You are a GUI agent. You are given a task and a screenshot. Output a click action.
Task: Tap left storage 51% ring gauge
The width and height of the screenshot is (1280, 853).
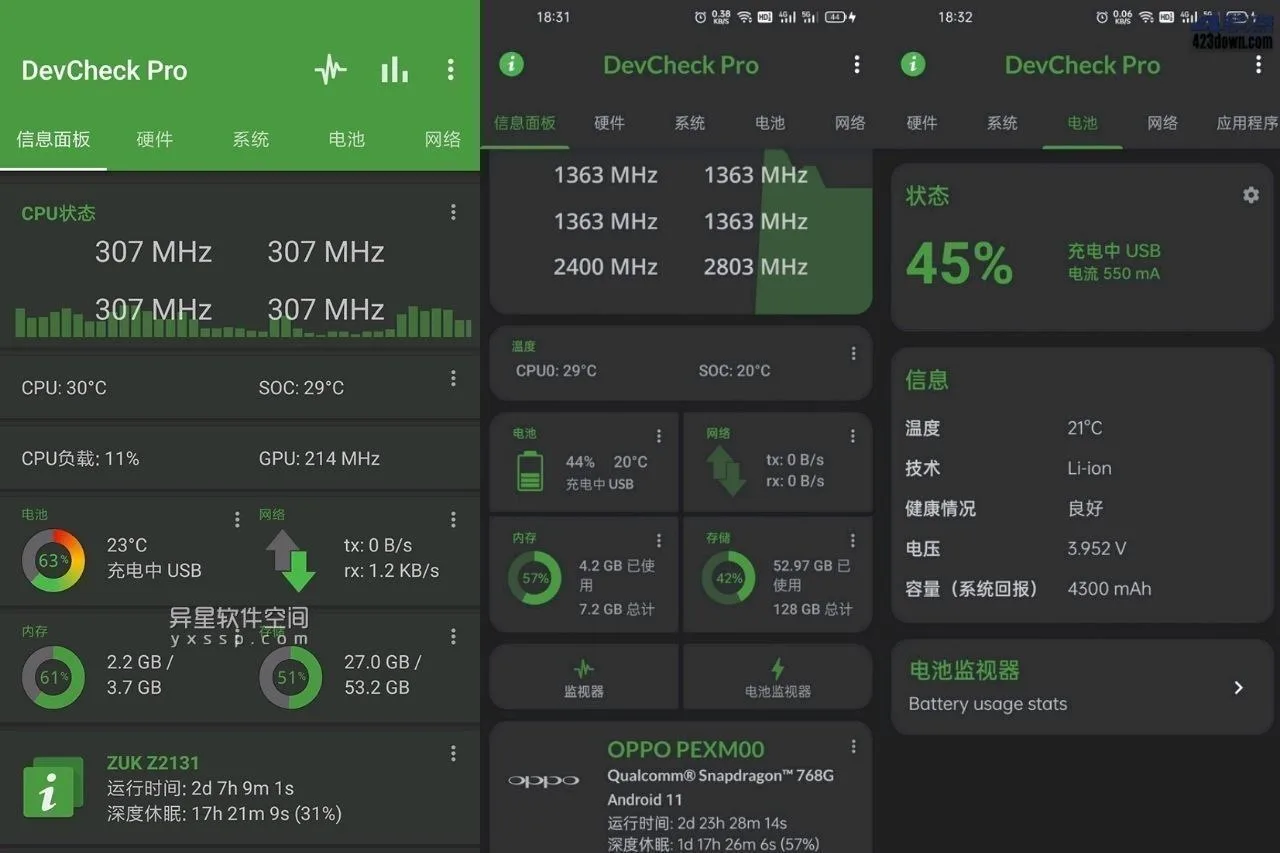pos(291,677)
